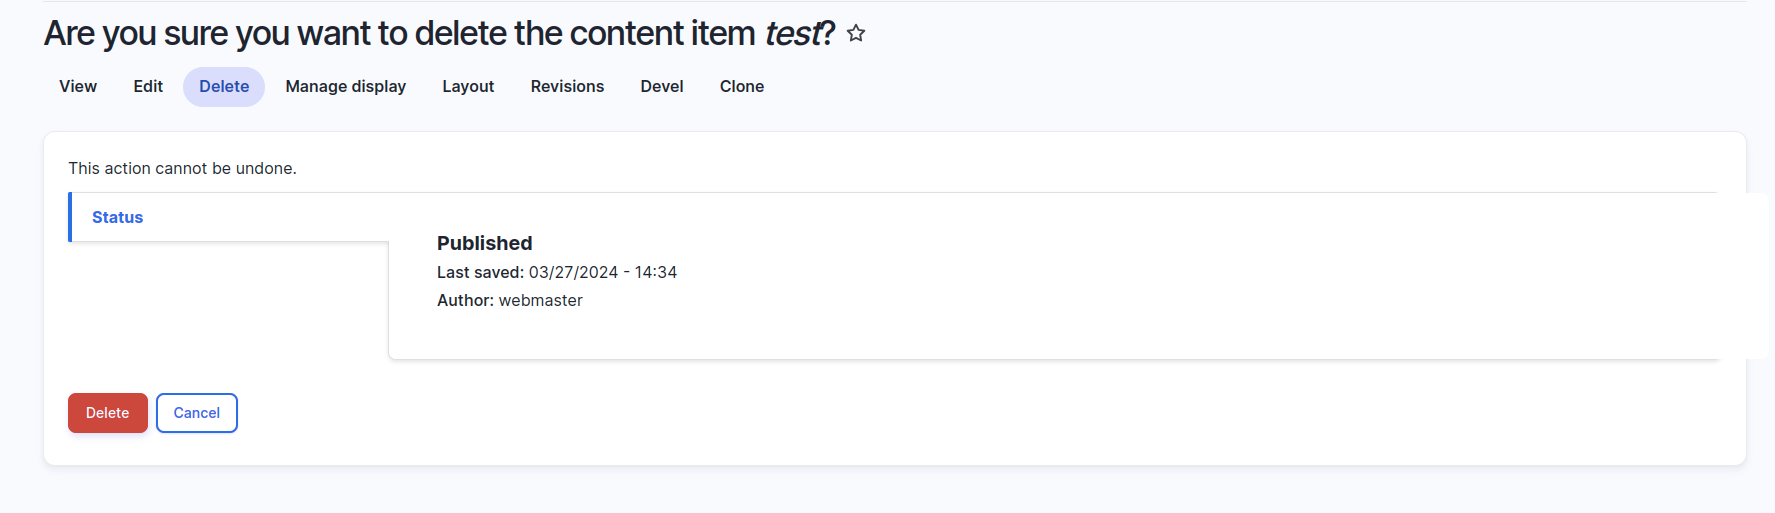Switch to the Edit tab
The image size is (1775, 513).
148,87
